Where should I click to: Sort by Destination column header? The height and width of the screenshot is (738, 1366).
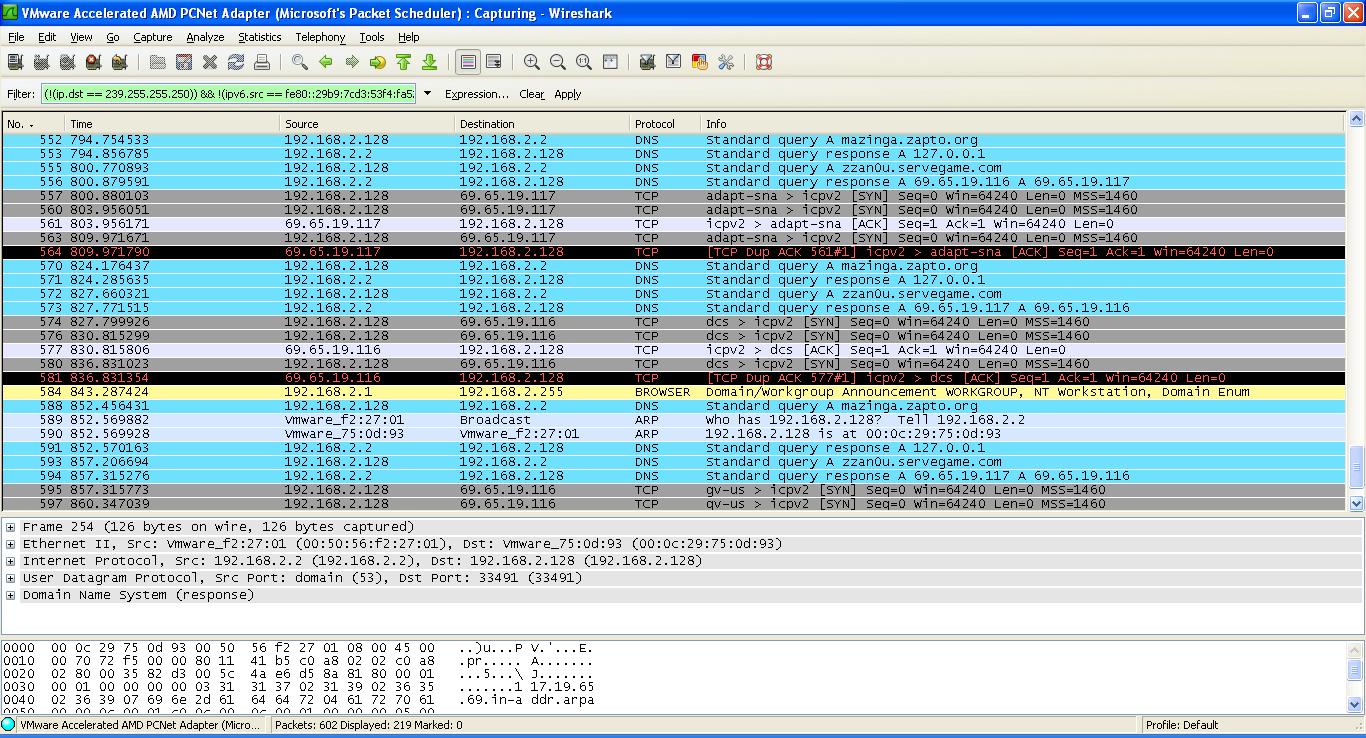pos(542,124)
